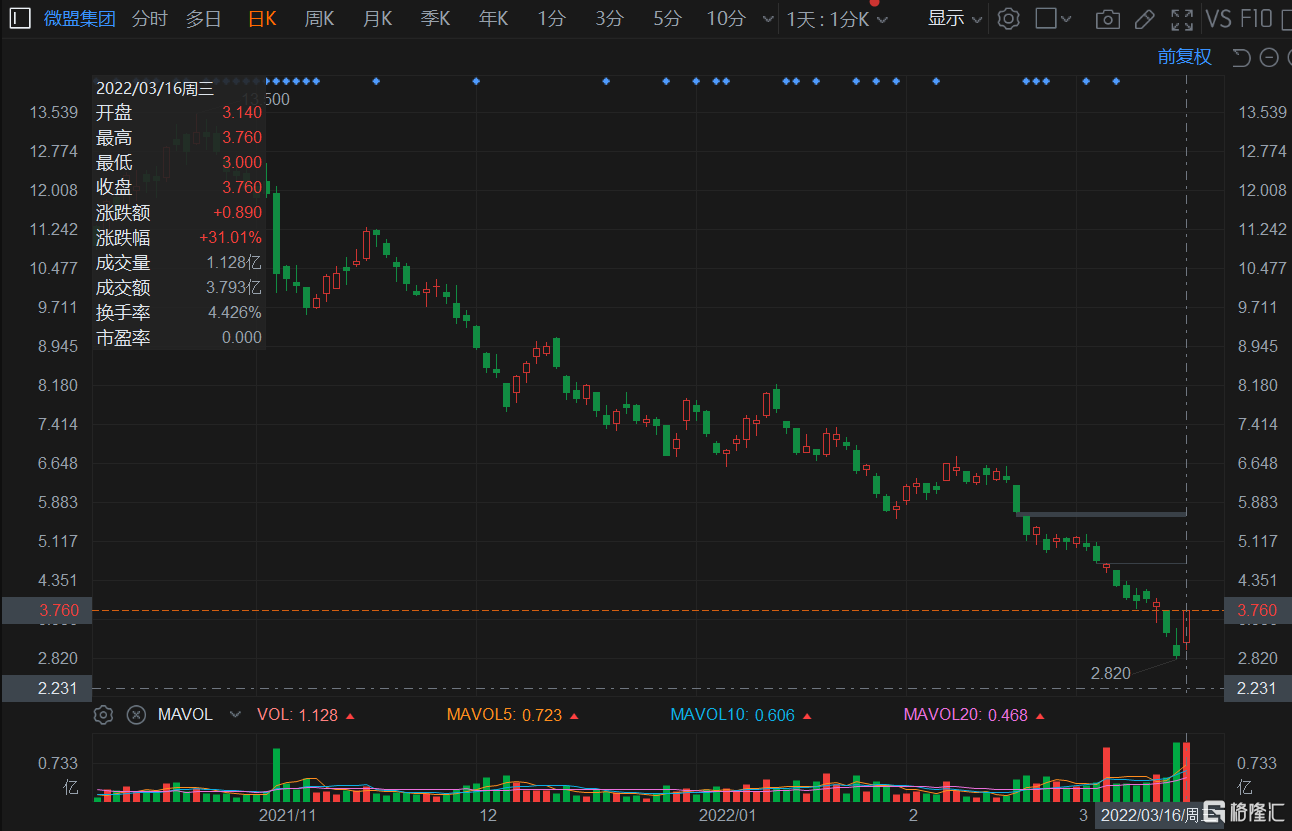
Task: Click the 涨跌幅 +31.01% row
Action: pos(179,238)
